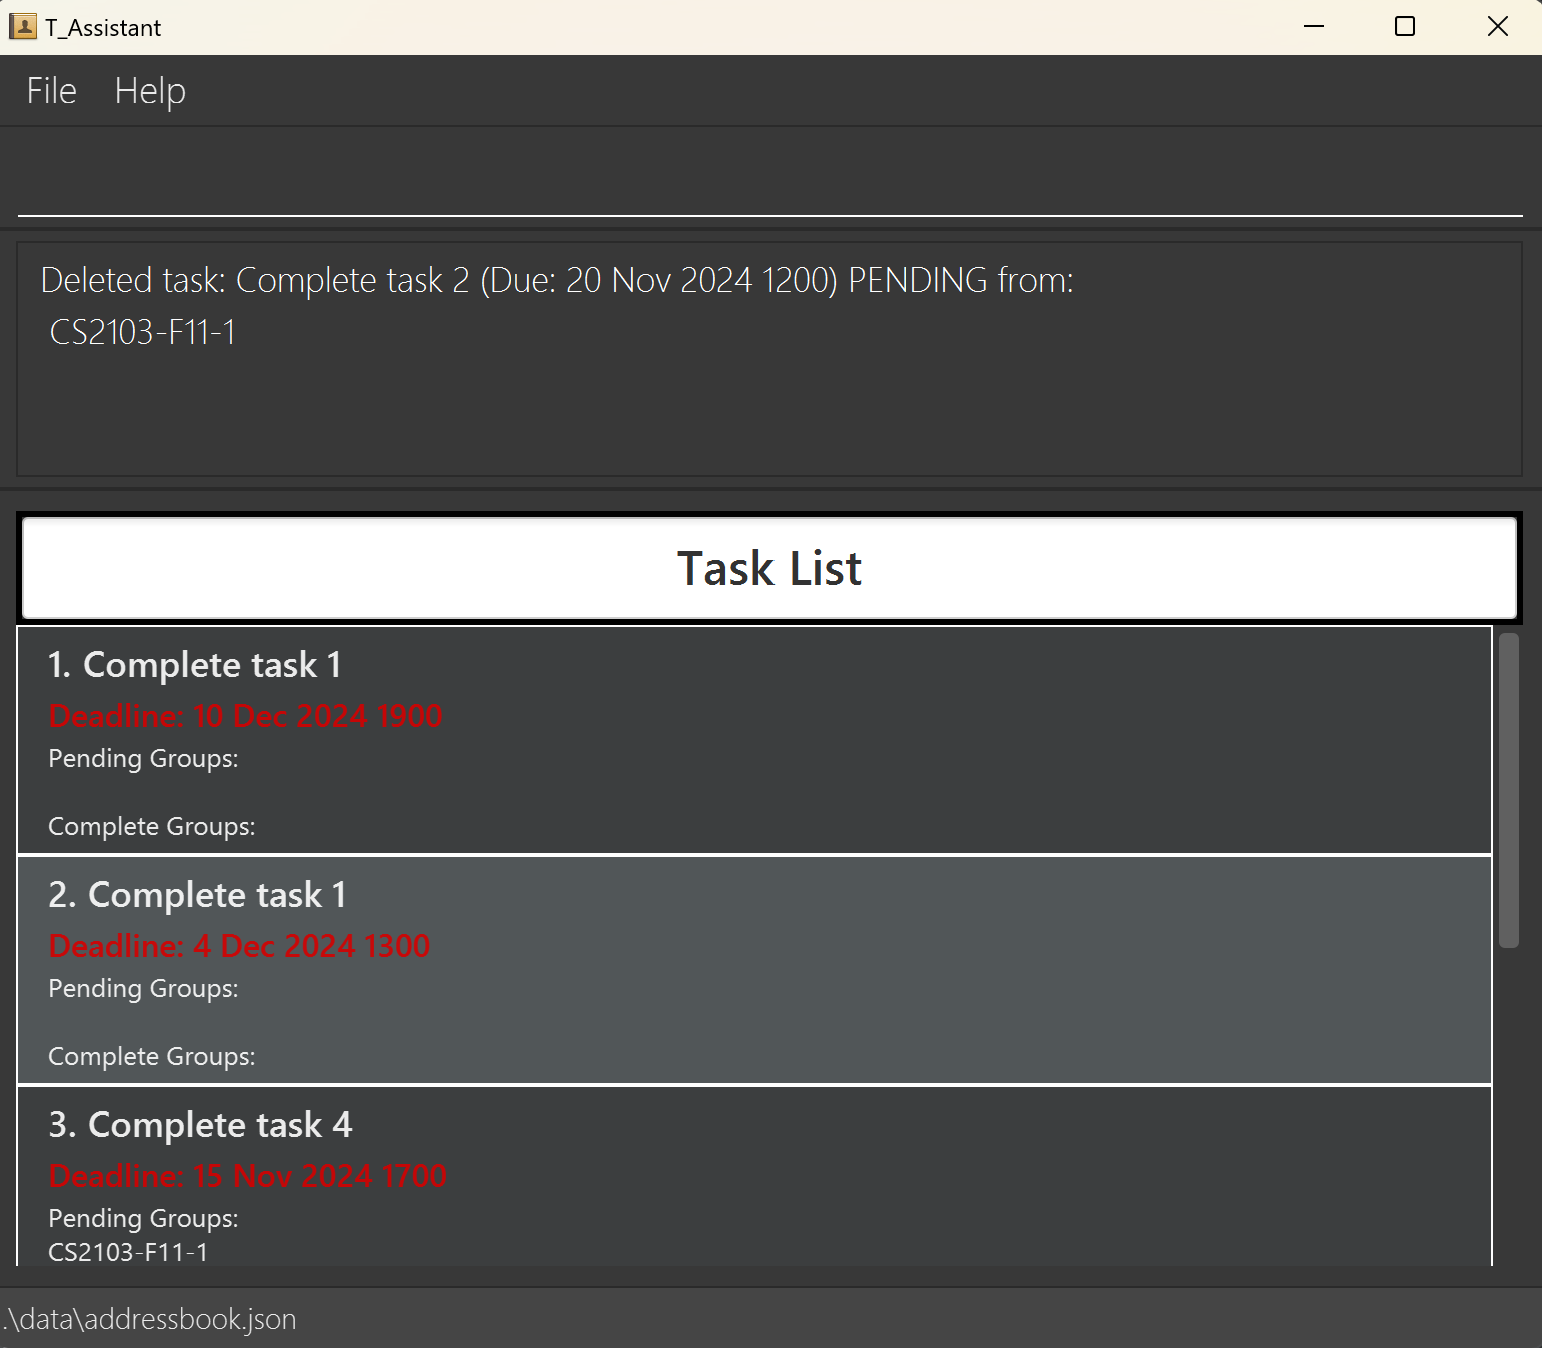This screenshot has width=1542, height=1348.
Task: Click pending group CS2103-F11-1 in task 3
Action: pyautogui.click(x=128, y=1252)
